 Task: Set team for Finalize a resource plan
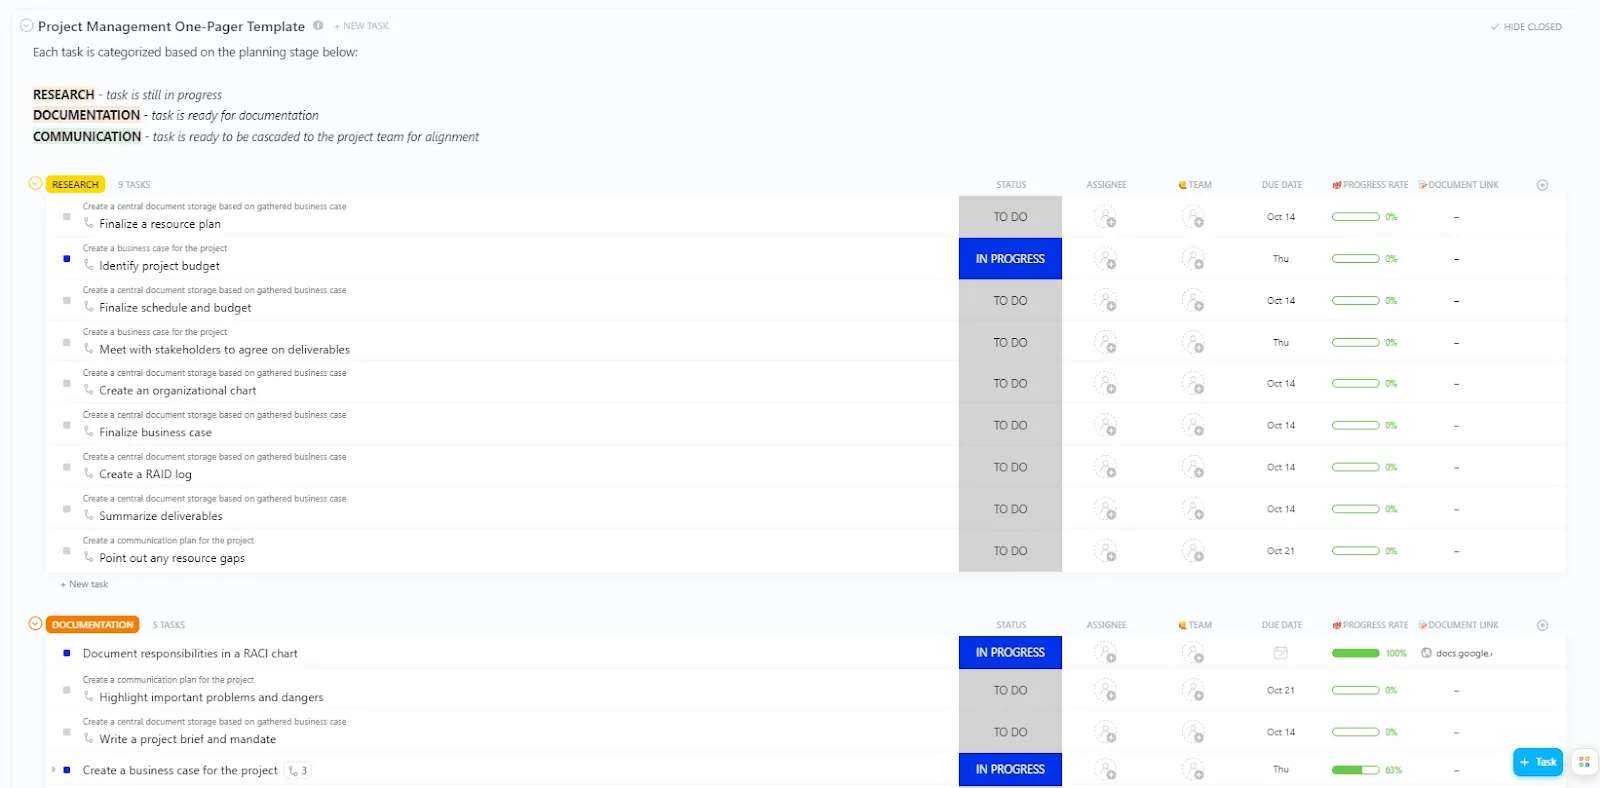pos(1193,217)
